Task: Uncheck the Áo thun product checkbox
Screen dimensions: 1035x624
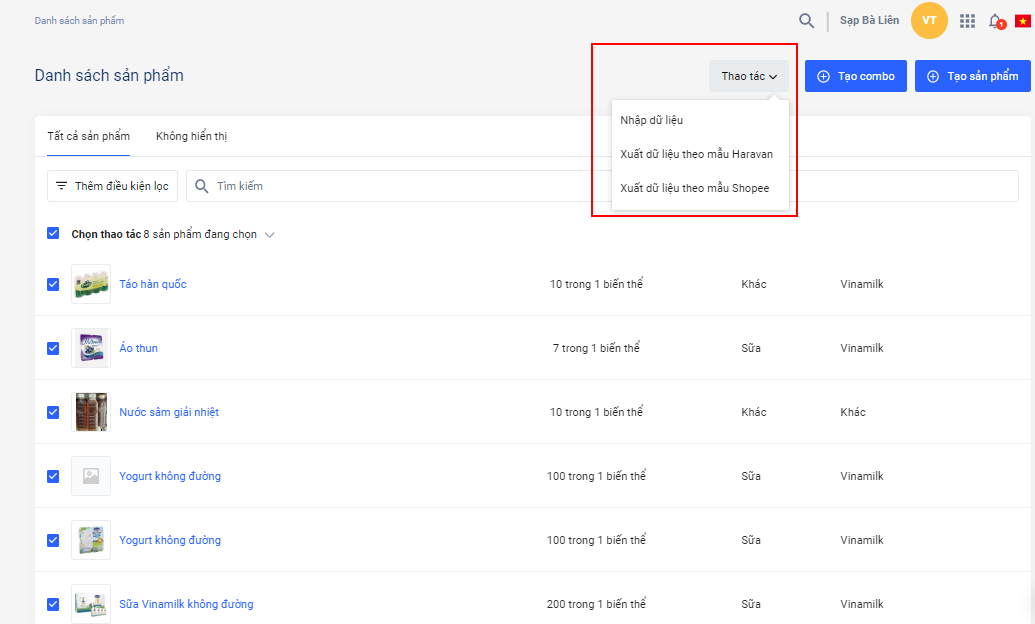Action: [x=53, y=348]
